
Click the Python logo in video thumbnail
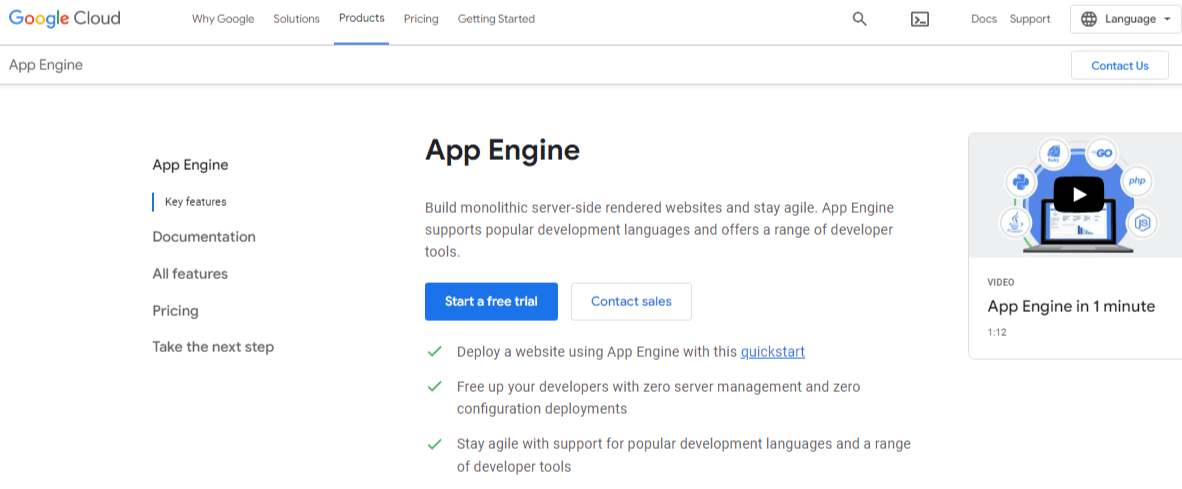1021,182
